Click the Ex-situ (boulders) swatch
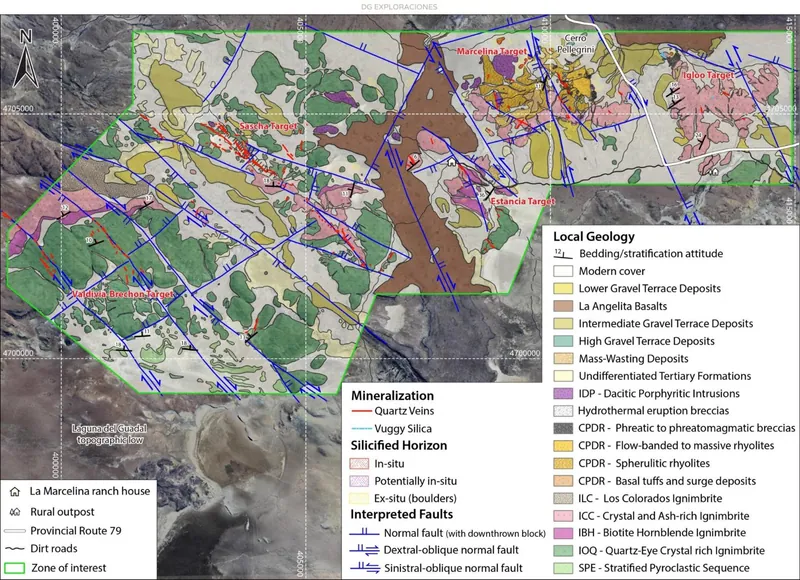The height and width of the screenshot is (580, 800). pyautogui.click(x=359, y=498)
